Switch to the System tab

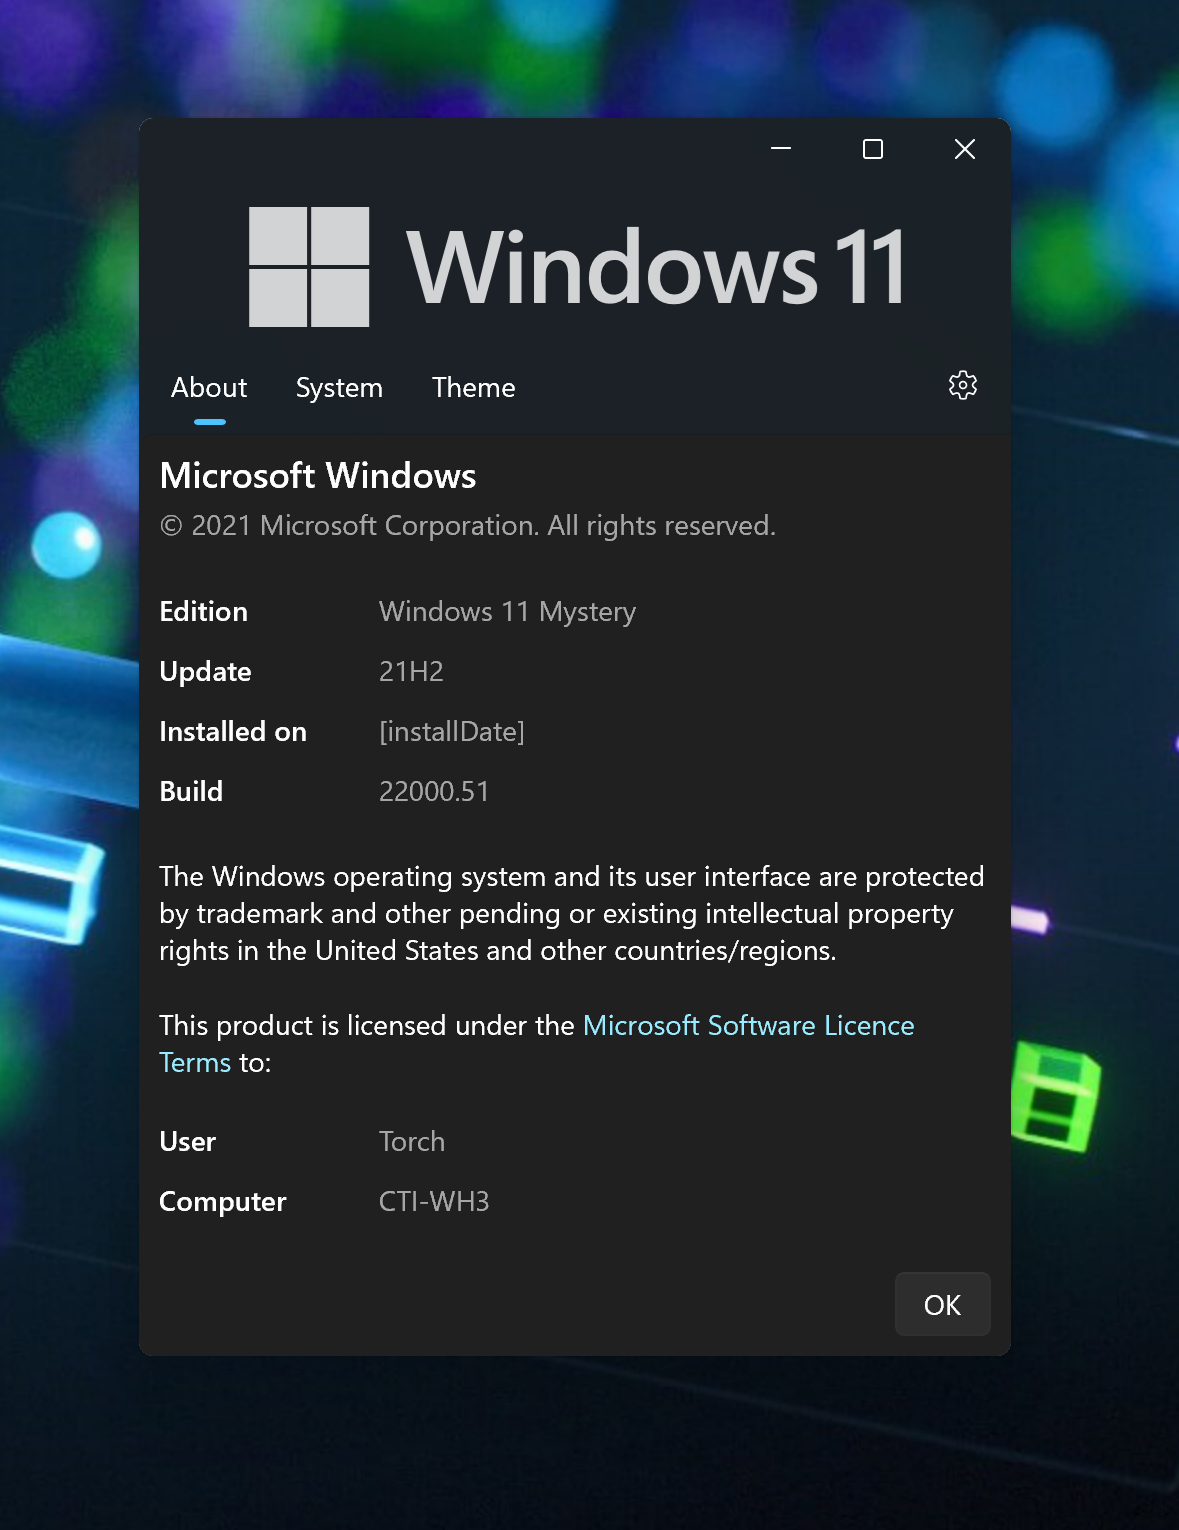[339, 388]
